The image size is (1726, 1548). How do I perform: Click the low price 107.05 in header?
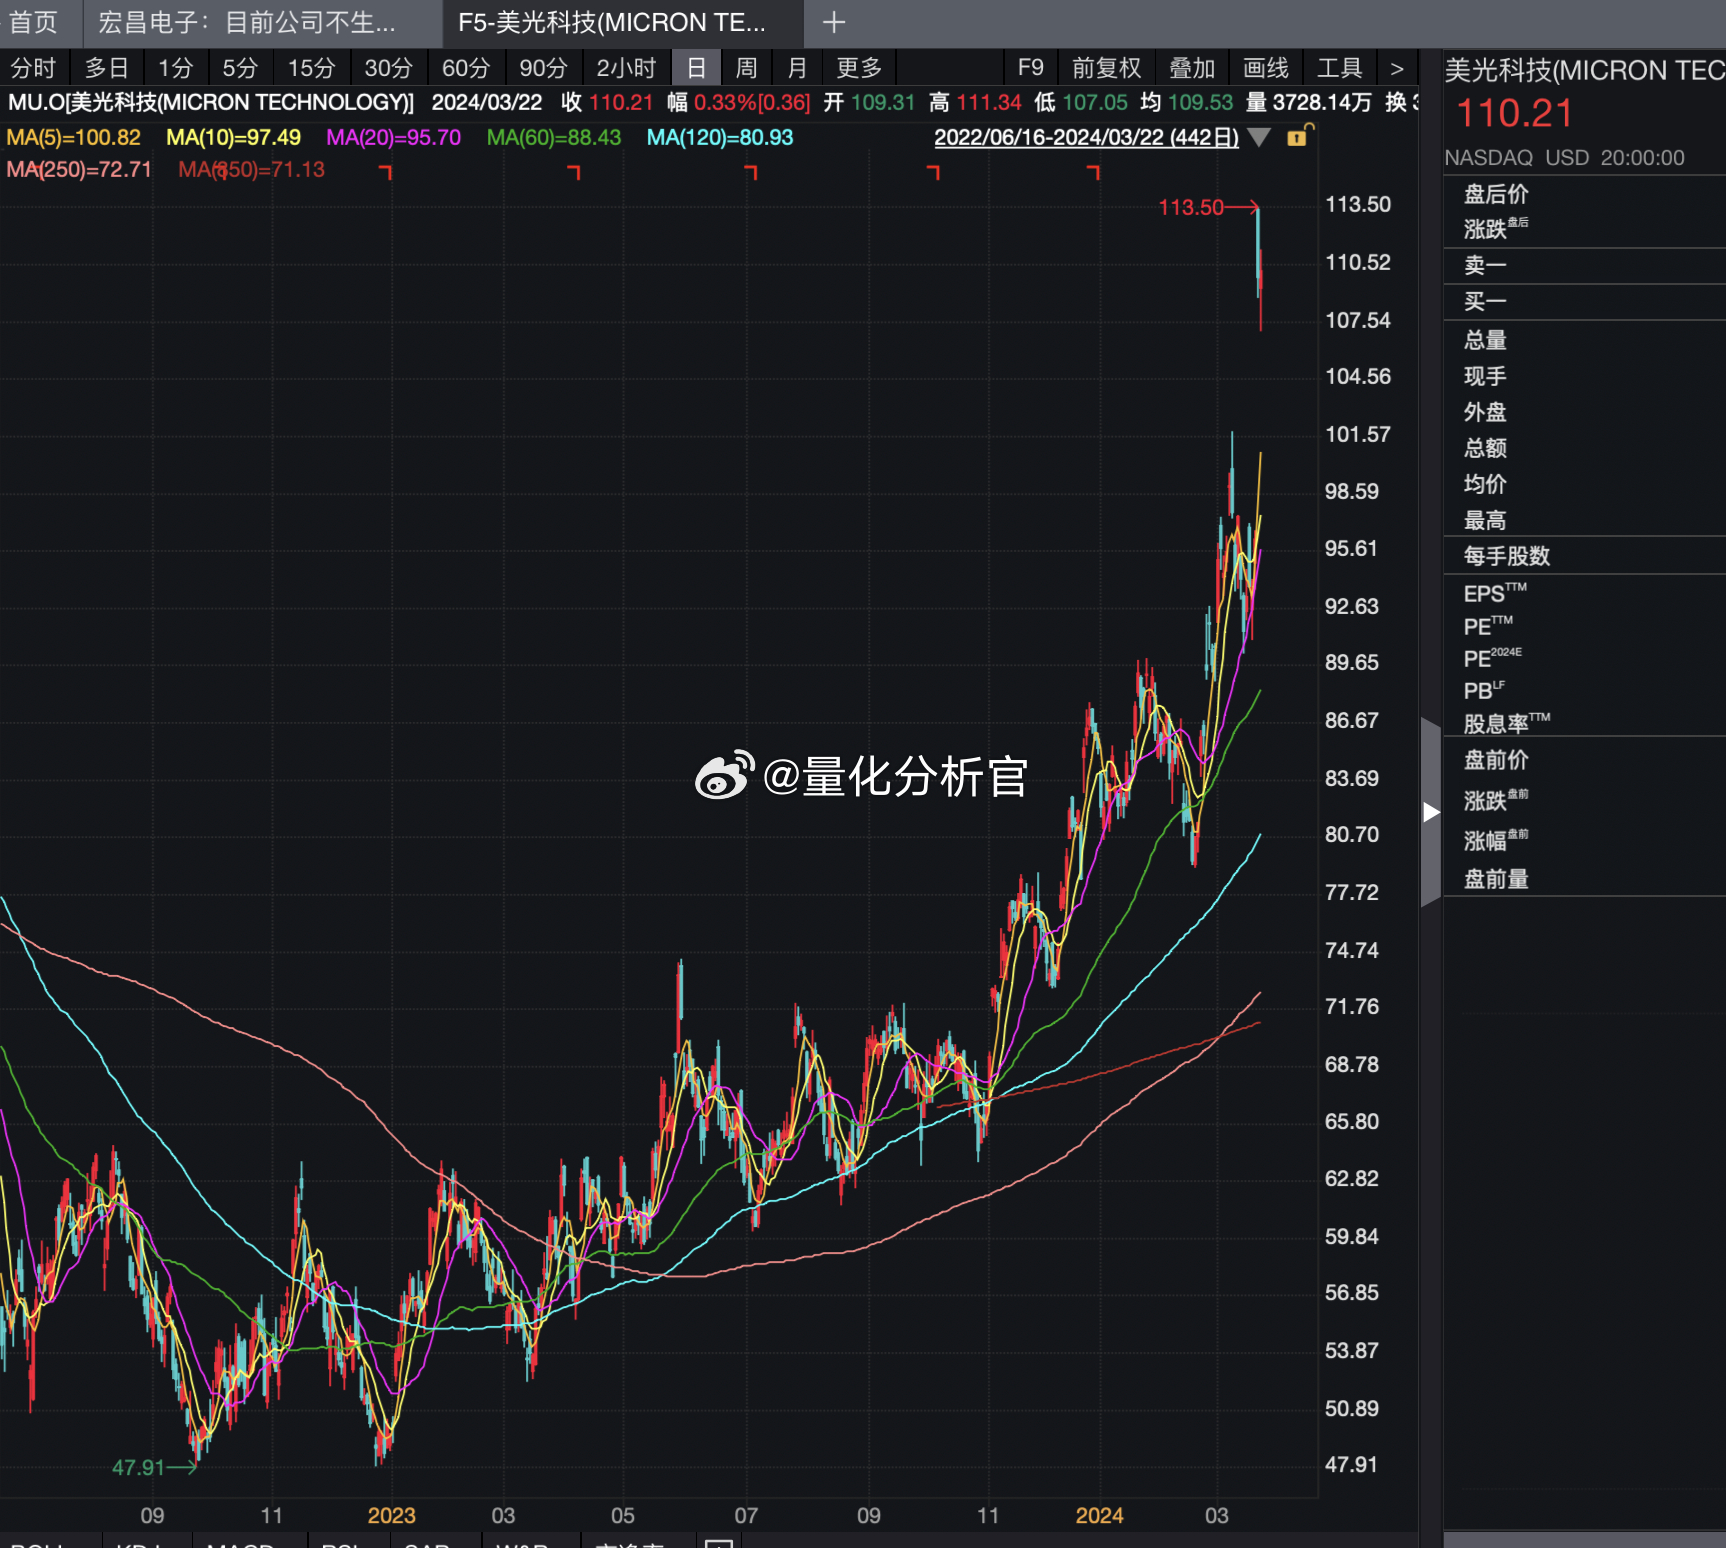(1095, 102)
